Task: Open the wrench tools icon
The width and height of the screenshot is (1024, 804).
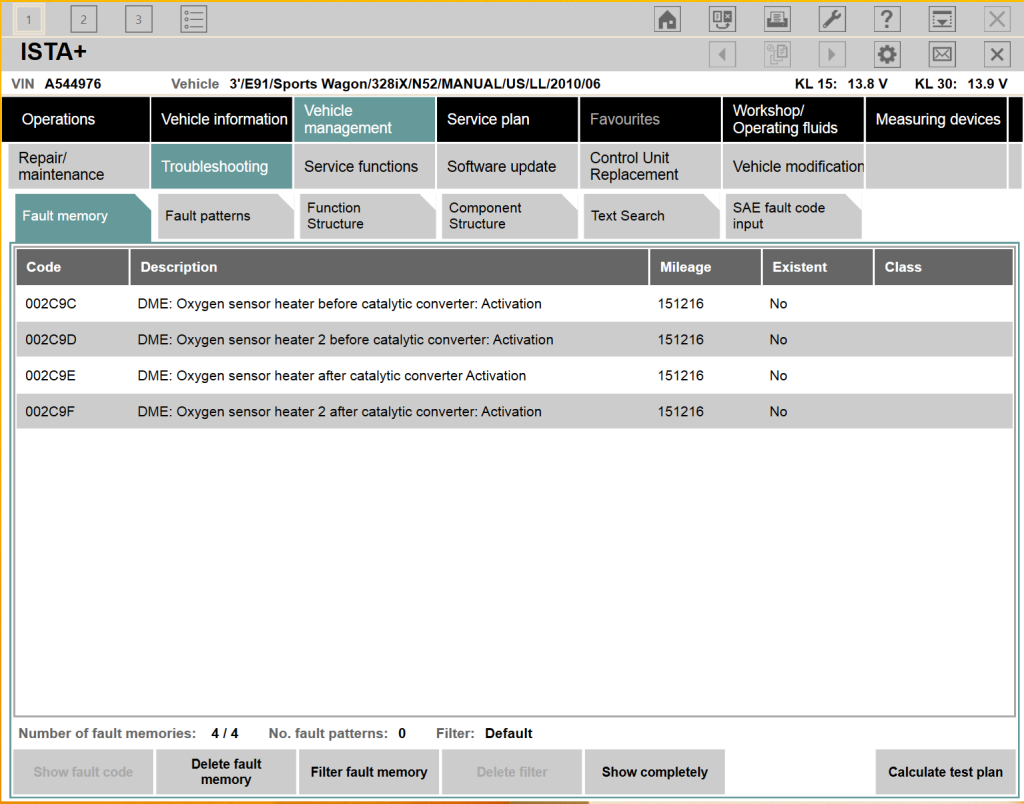Action: tap(832, 19)
